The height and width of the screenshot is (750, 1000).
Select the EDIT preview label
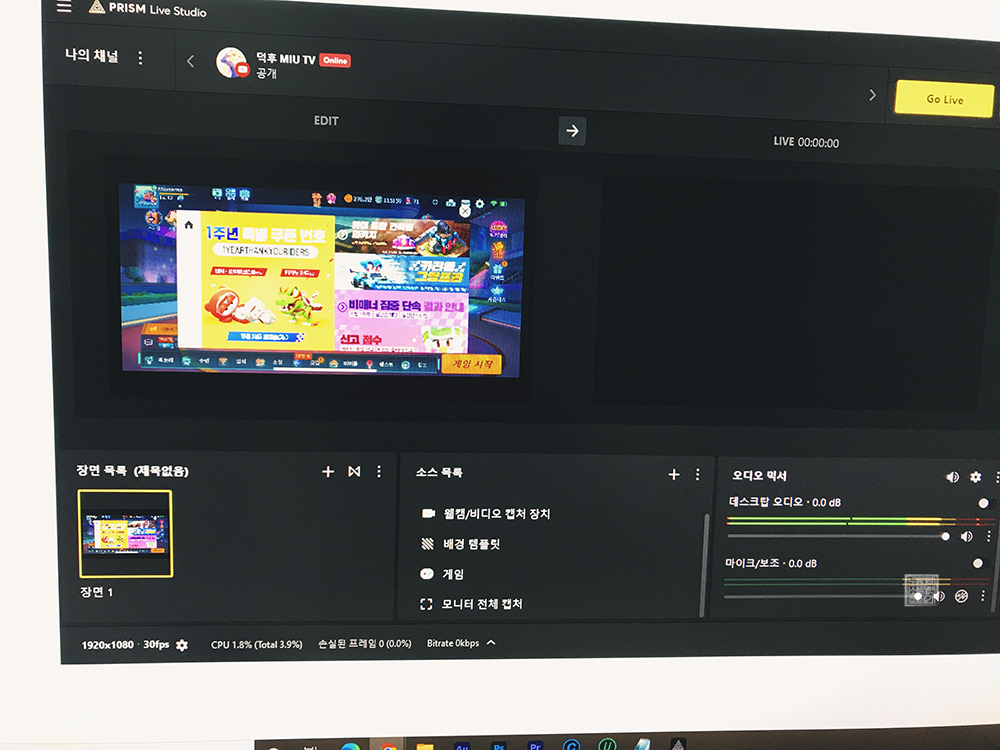326,121
